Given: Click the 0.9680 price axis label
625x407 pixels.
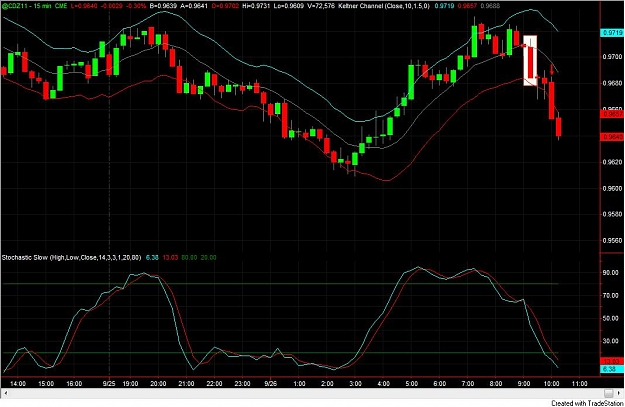Looking at the screenshot, I should (x=612, y=83).
